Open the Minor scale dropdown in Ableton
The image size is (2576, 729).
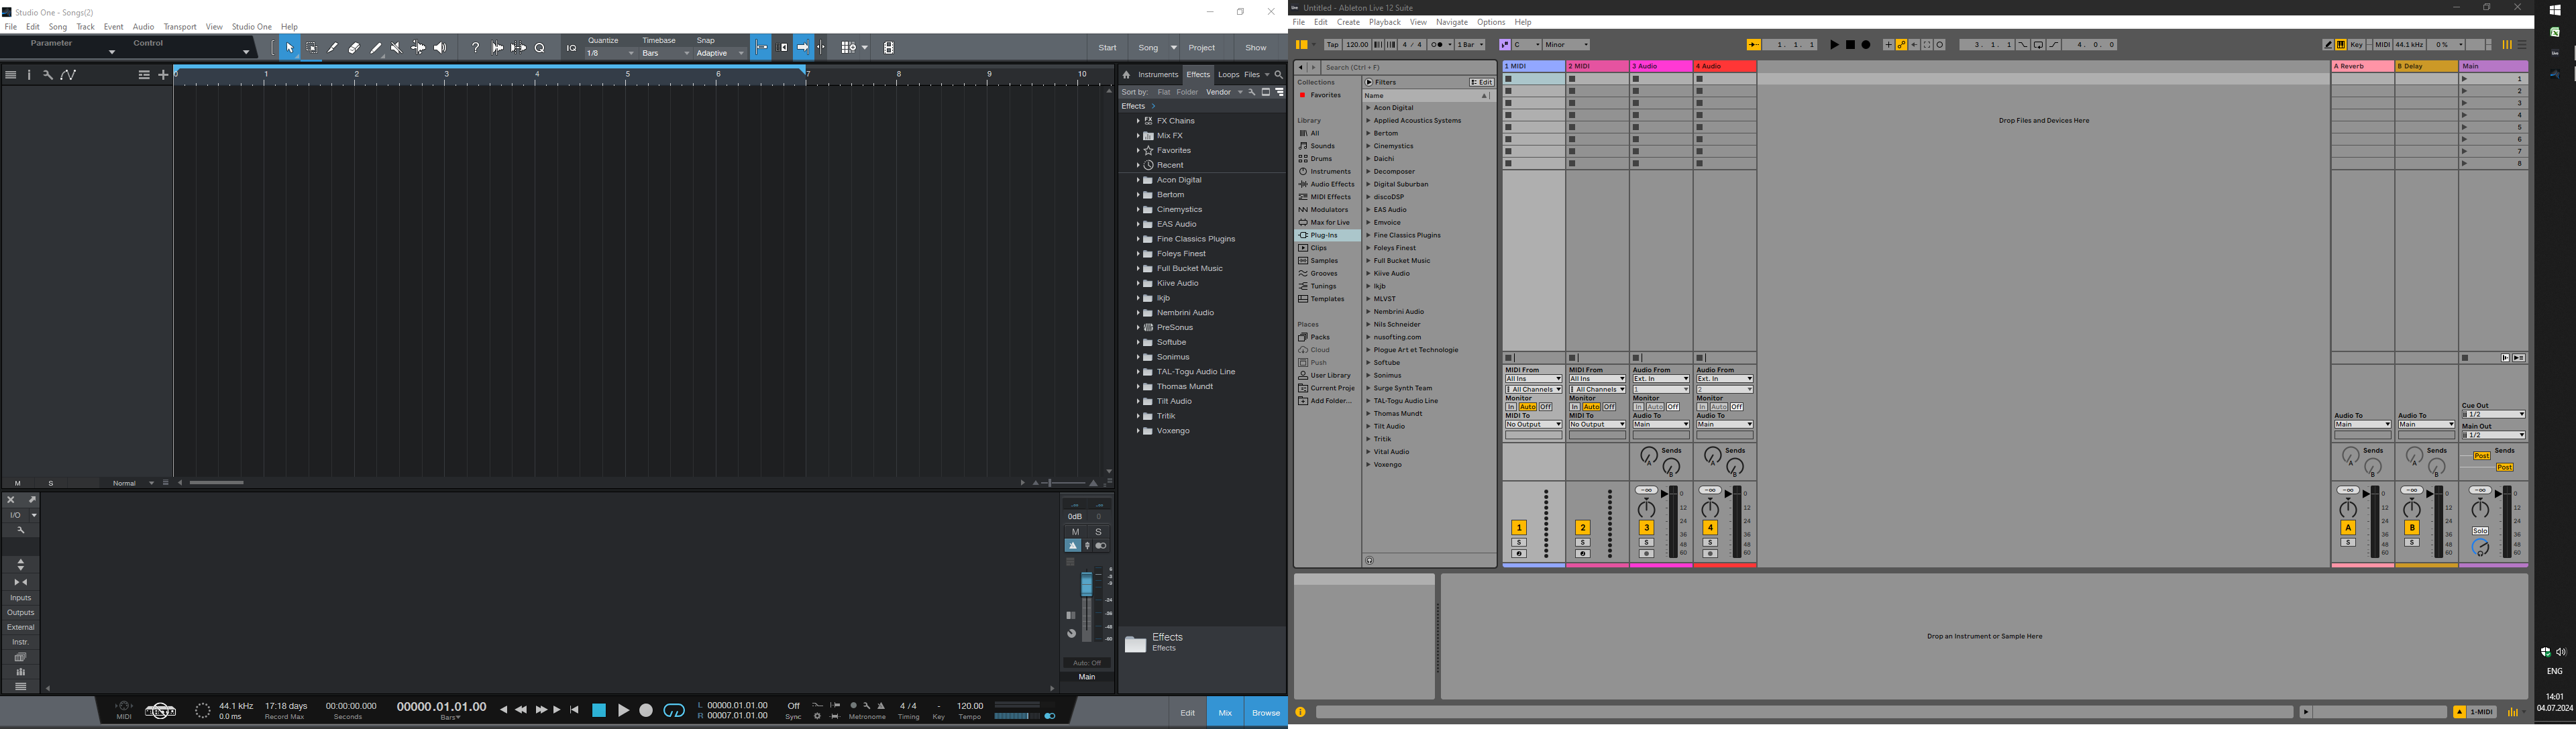[x=1566, y=45]
